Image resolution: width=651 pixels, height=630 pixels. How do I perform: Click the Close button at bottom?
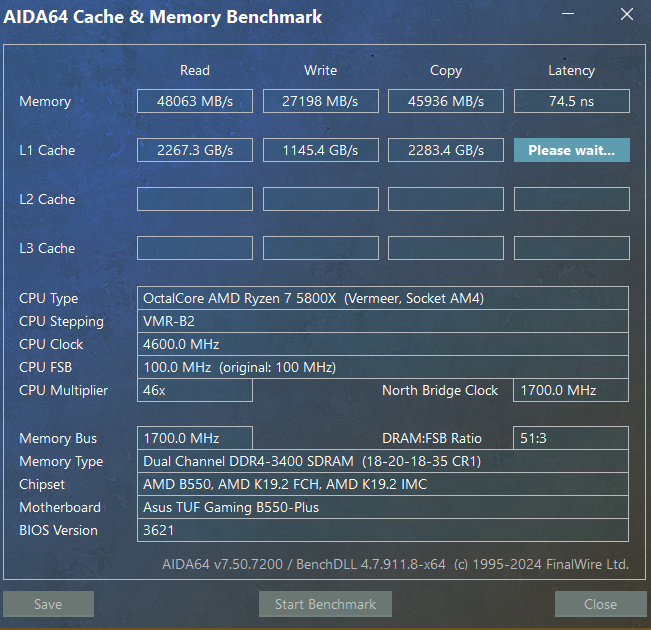click(x=600, y=604)
